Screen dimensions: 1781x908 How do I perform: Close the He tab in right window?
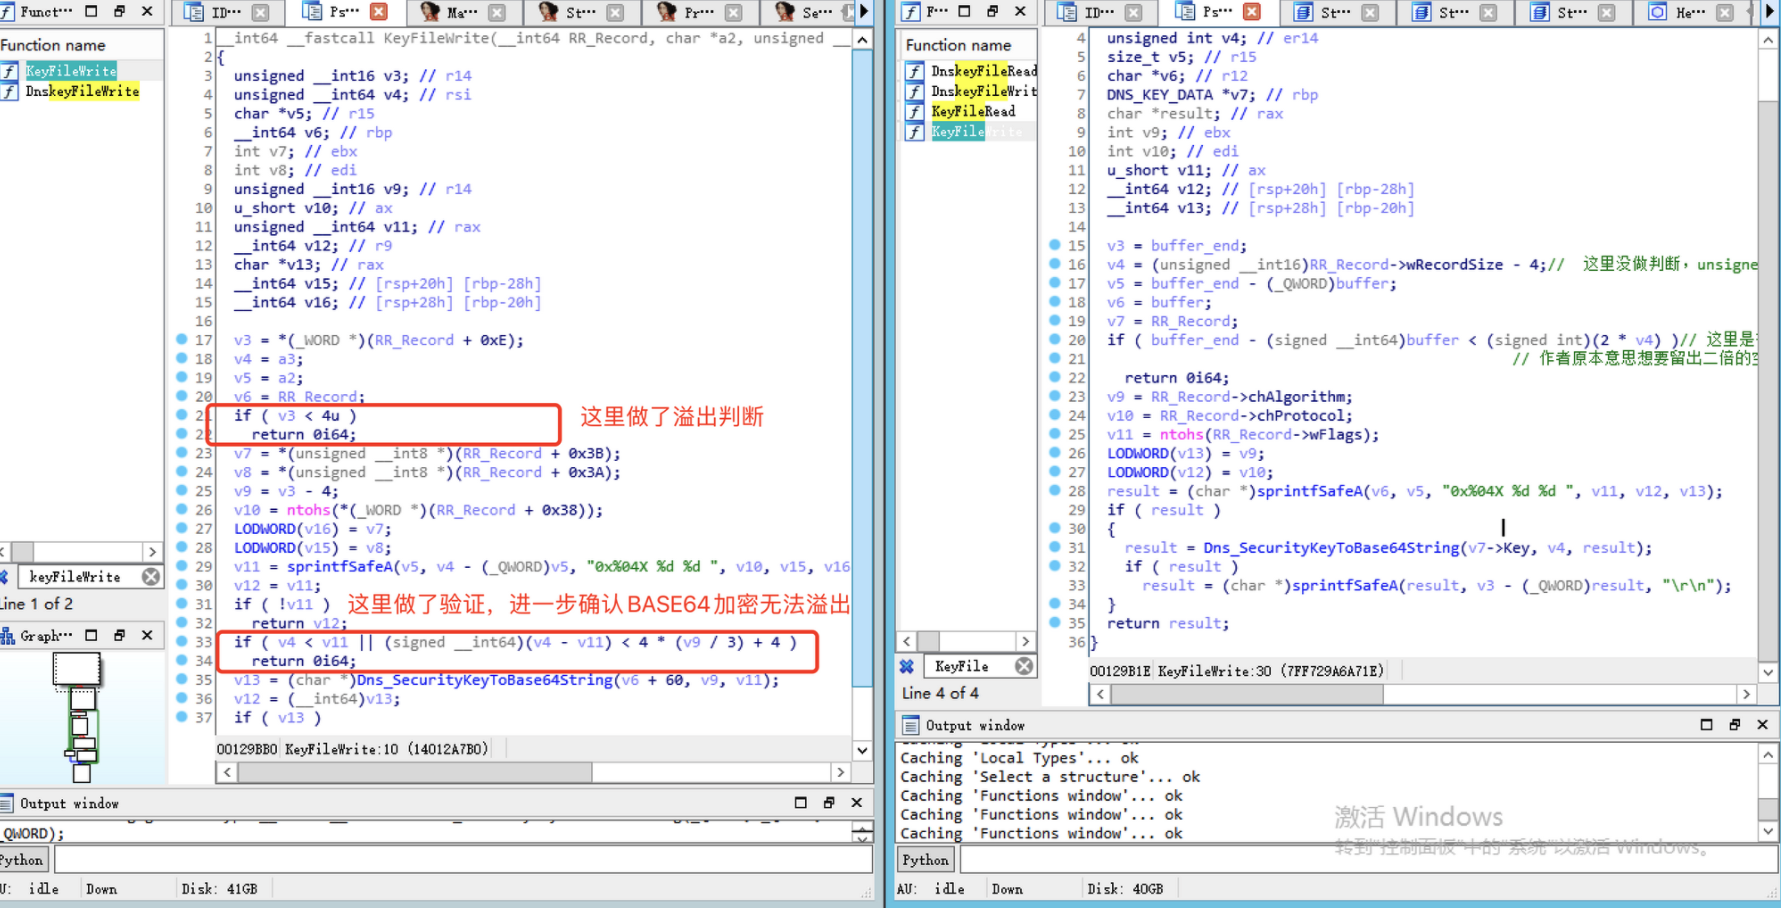point(1725,12)
